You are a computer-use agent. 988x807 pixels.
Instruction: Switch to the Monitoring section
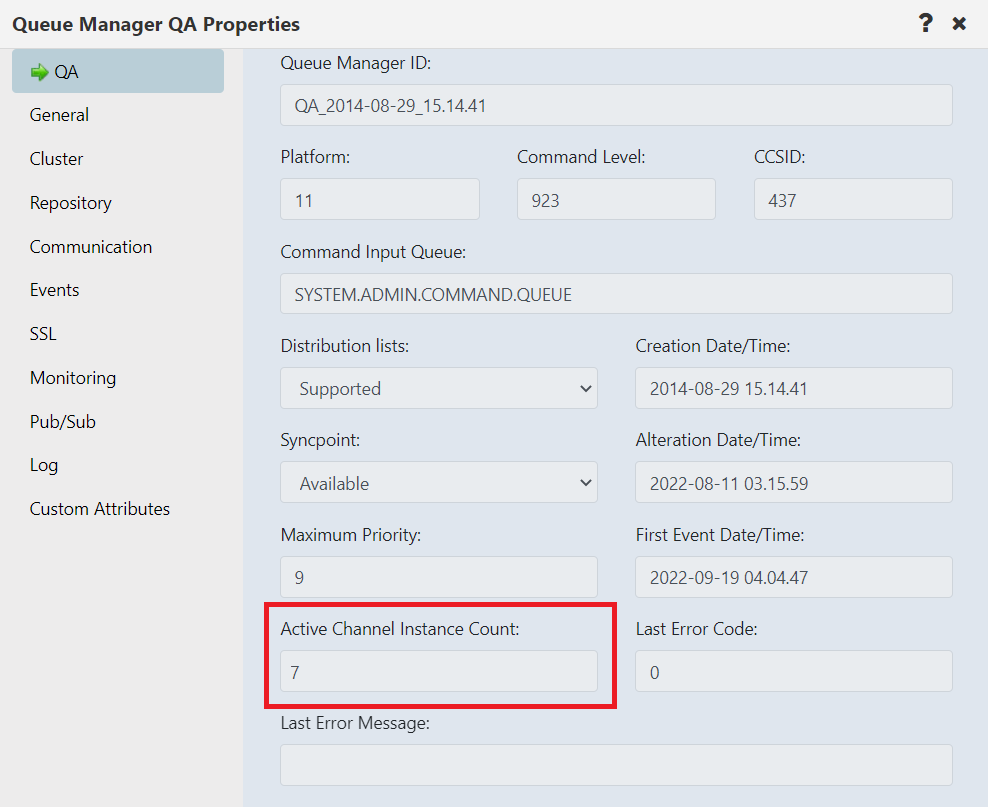[73, 377]
